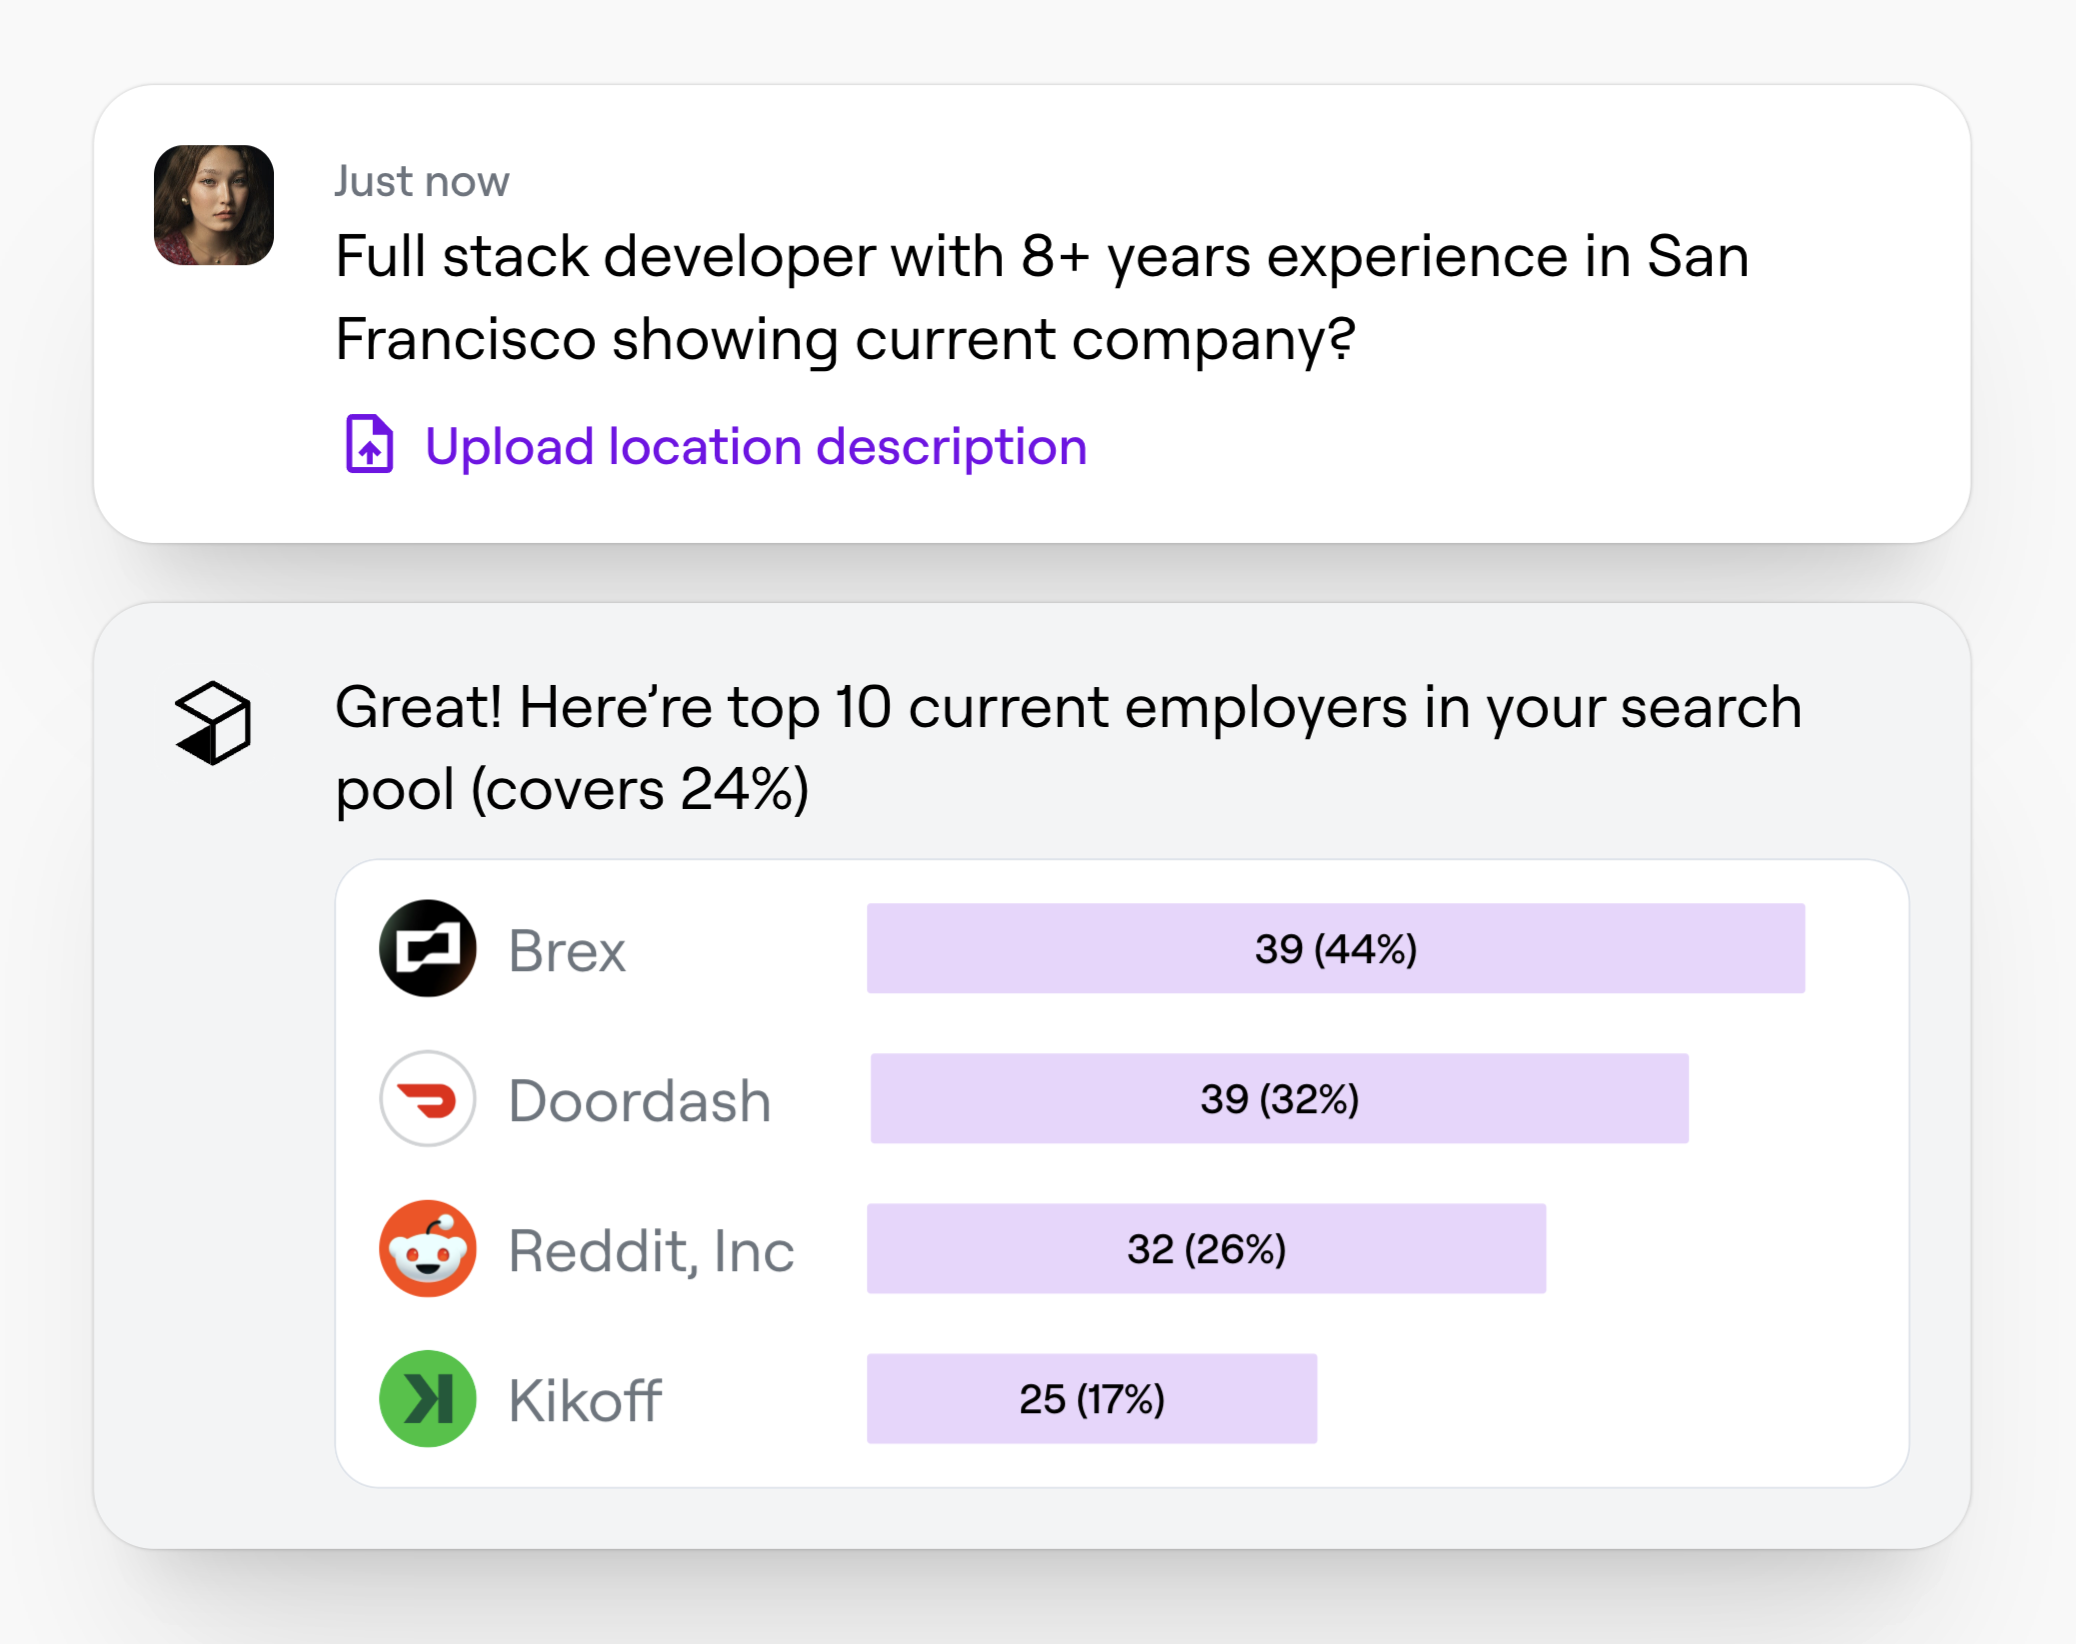Select the Kikoff employer name
Screen dimensions: 2076x1644
tap(584, 1400)
